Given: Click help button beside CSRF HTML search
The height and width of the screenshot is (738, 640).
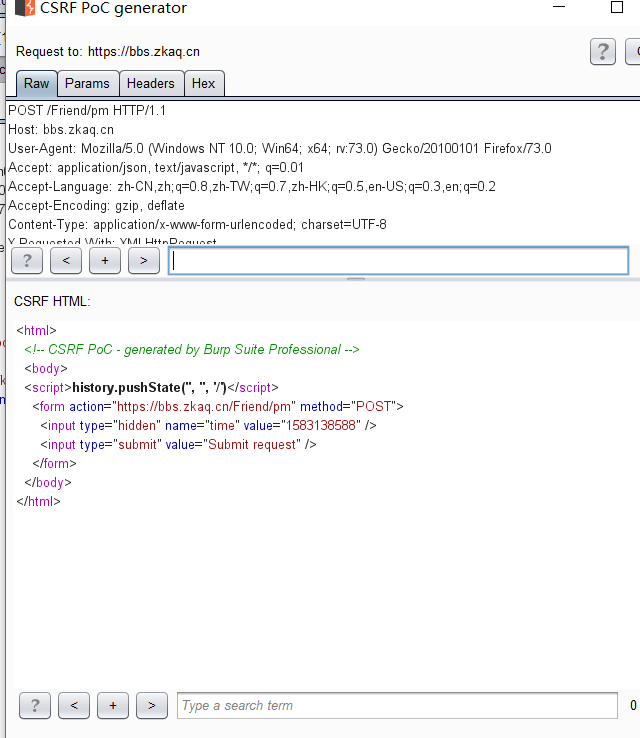Looking at the screenshot, I should point(35,706).
